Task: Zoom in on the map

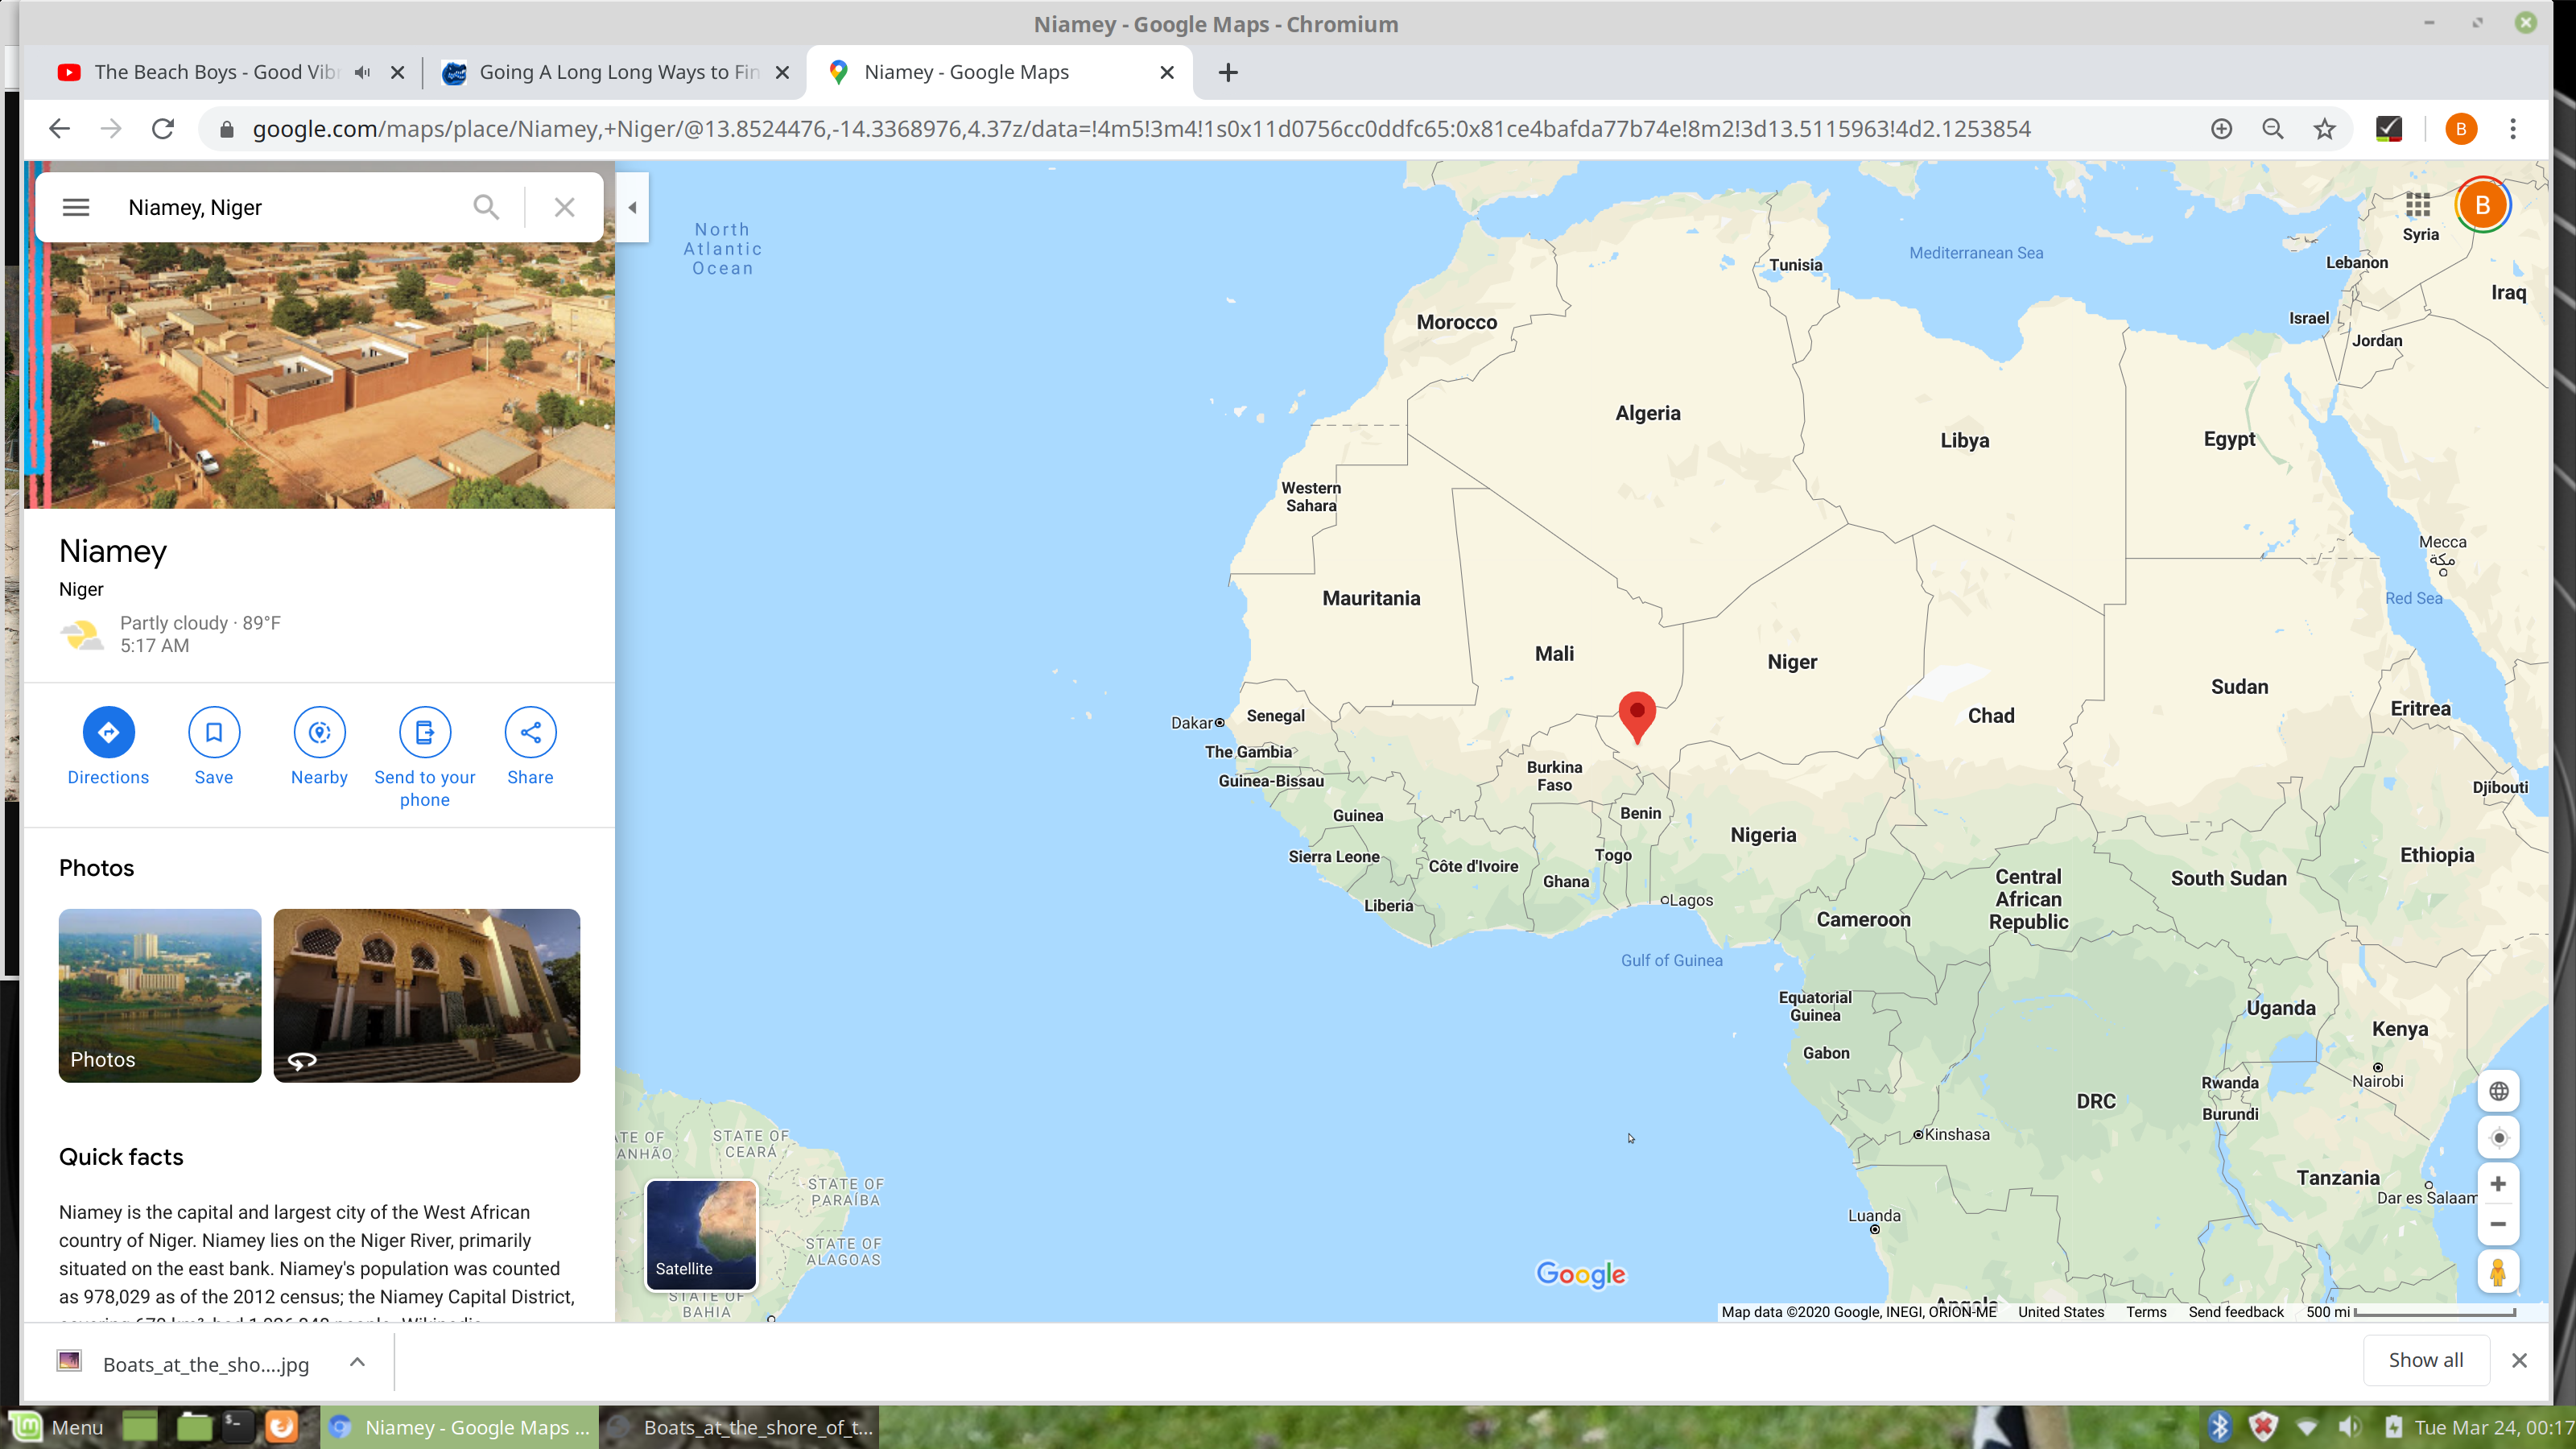Action: (2498, 1184)
